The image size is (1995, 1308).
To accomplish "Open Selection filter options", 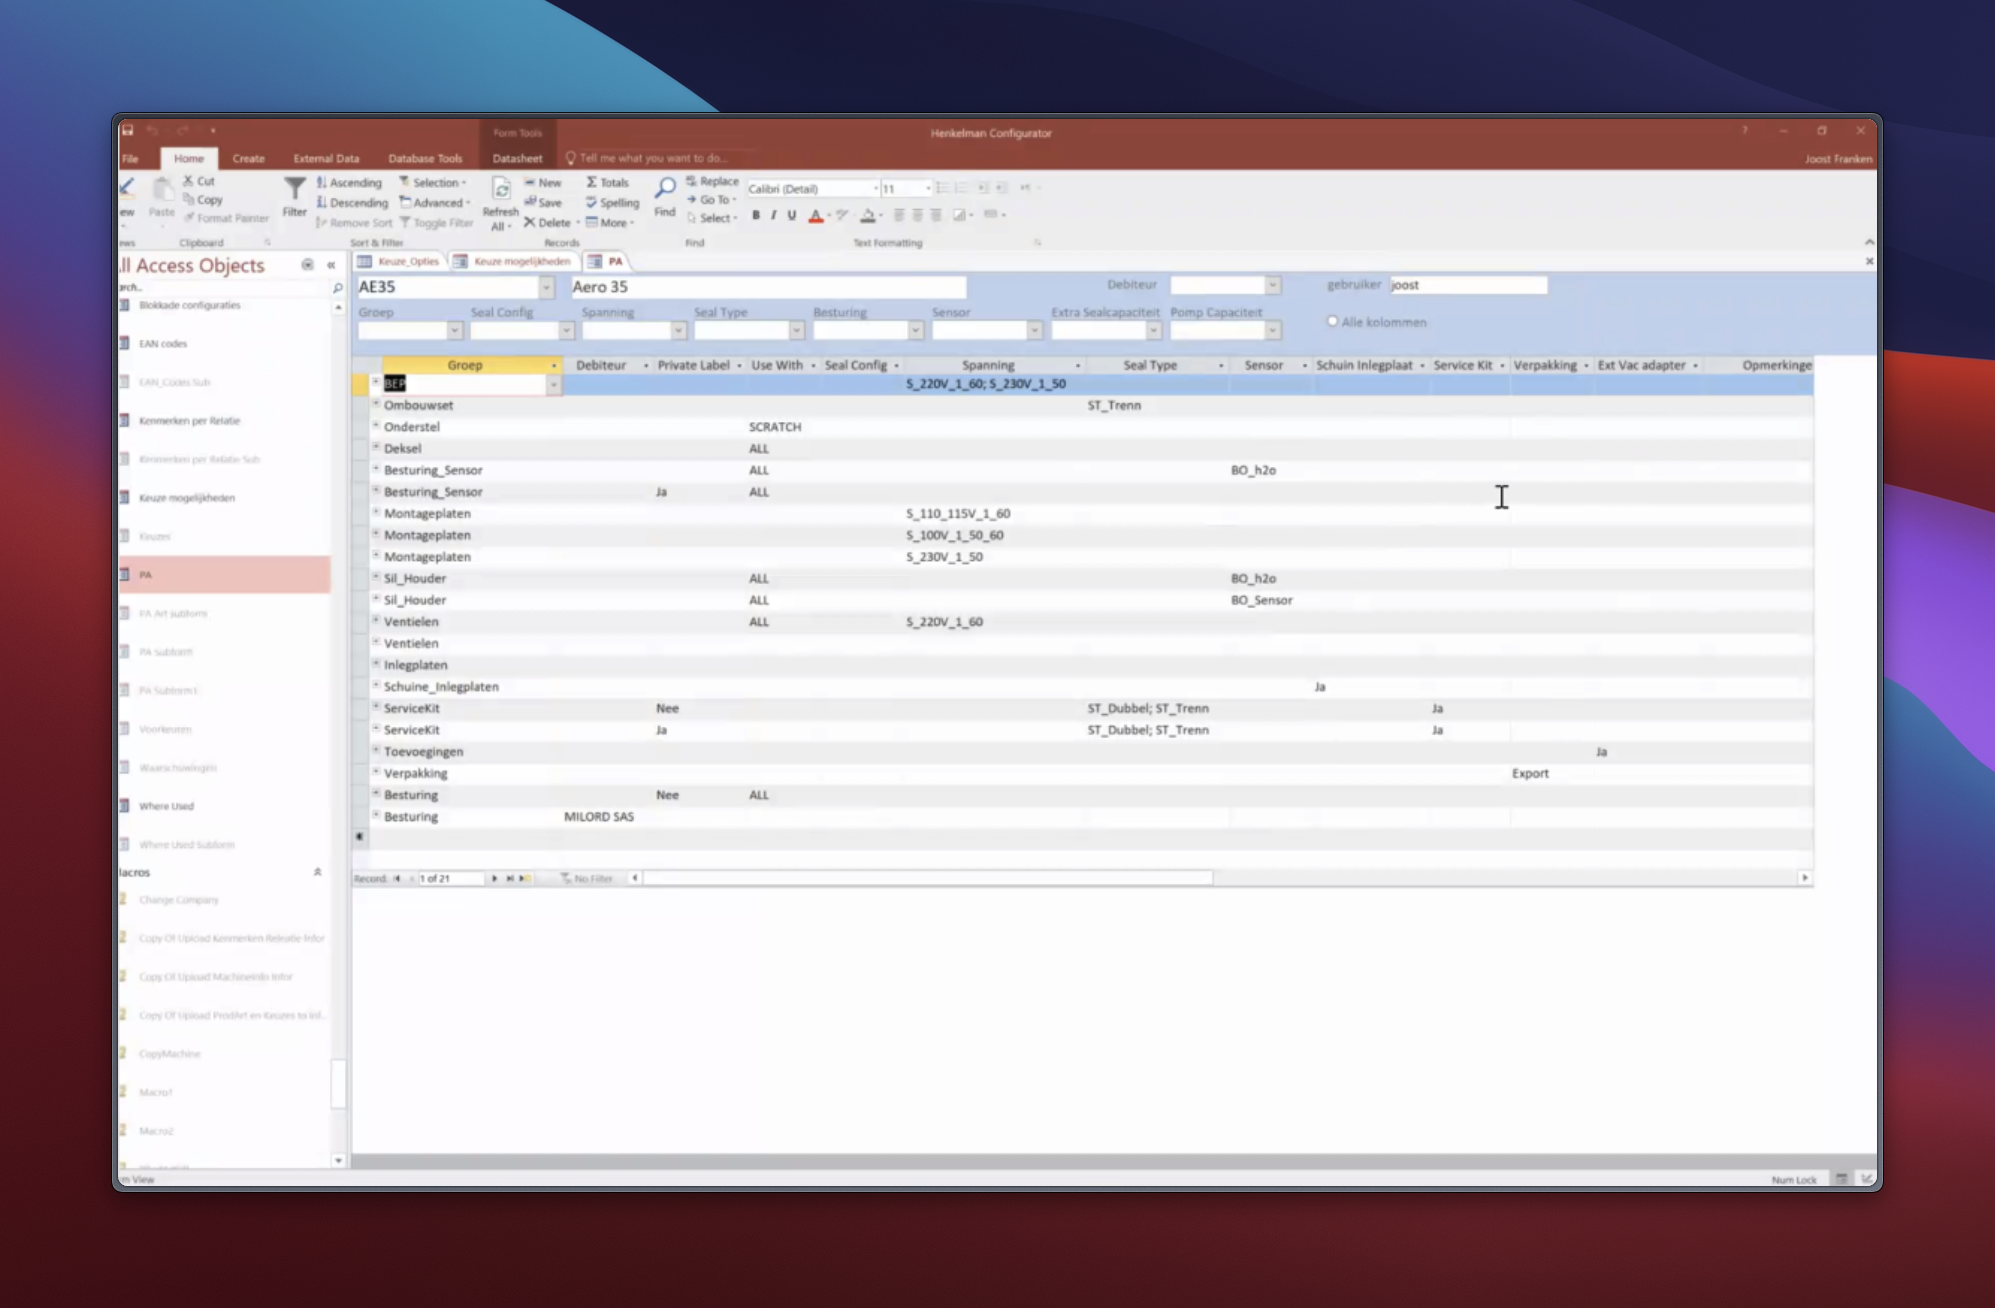I will pos(433,182).
